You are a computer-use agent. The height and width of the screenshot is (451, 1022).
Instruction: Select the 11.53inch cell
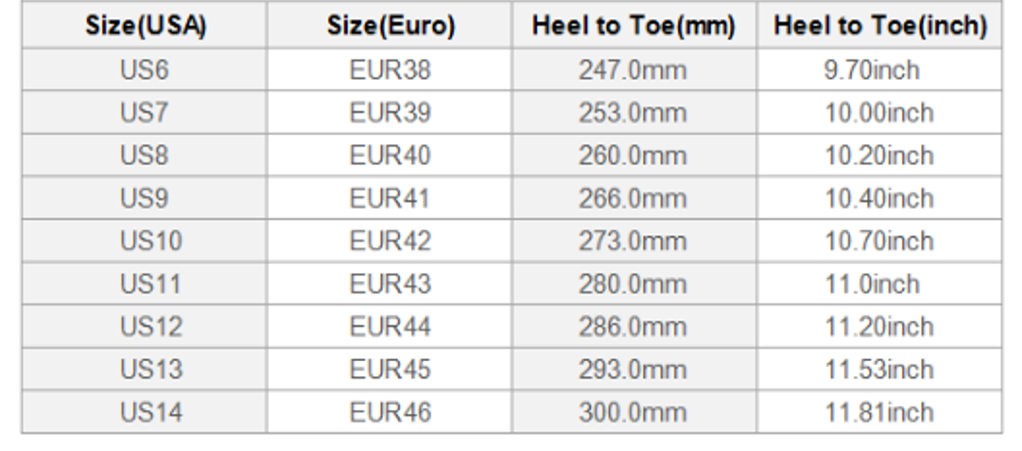879,369
